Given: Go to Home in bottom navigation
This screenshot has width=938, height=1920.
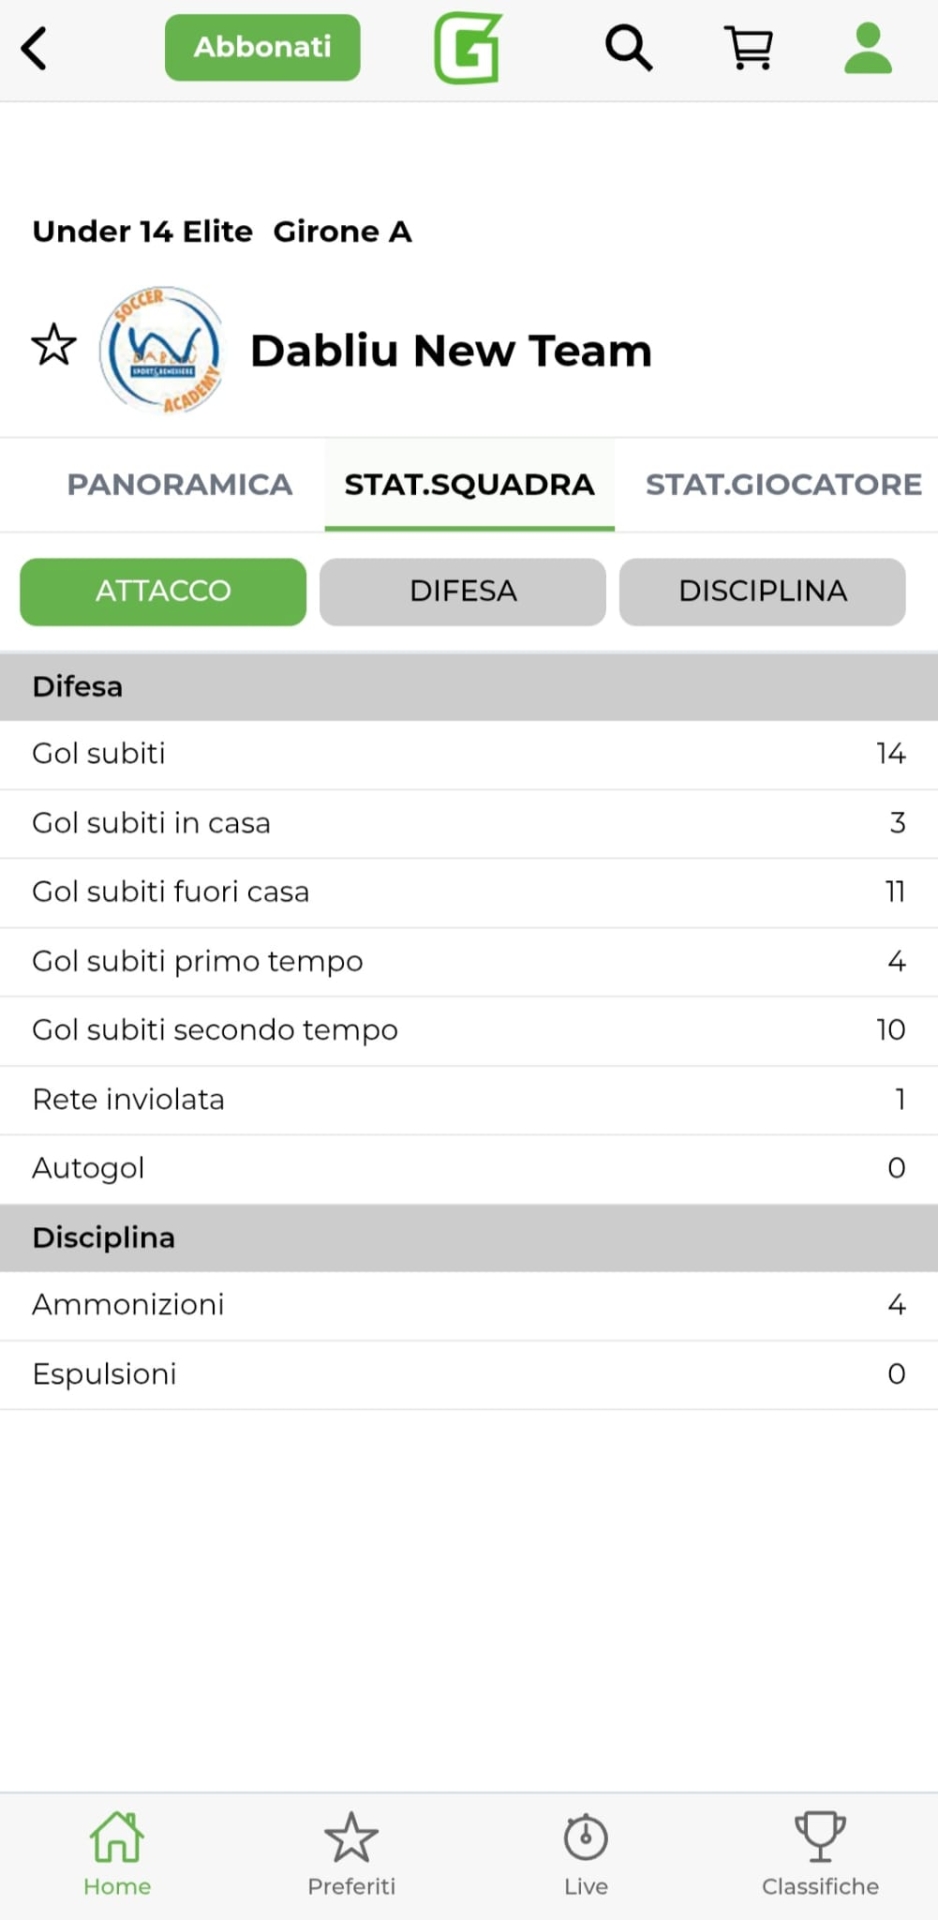Looking at the screenshot, I should (x=117, y=1853).
